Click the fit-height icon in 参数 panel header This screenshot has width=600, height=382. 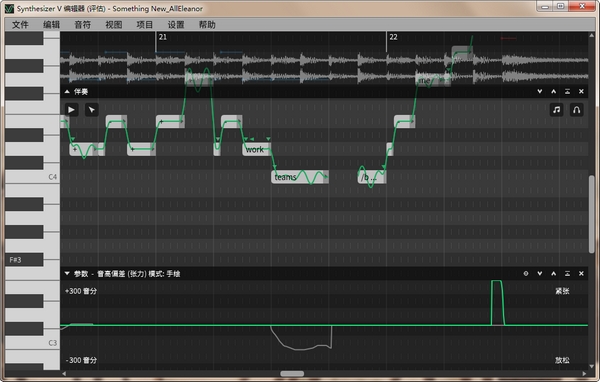point(567,274)
